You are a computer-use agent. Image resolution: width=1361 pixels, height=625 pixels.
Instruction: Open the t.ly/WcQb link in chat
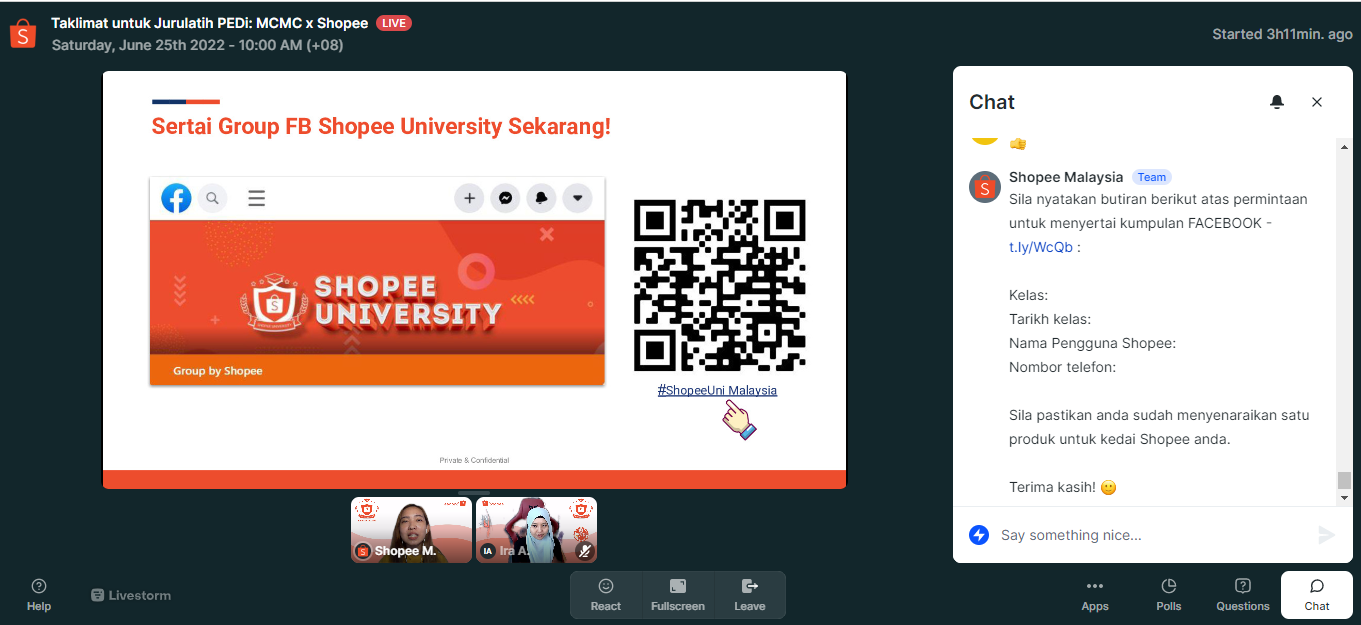coord(1041,247)
